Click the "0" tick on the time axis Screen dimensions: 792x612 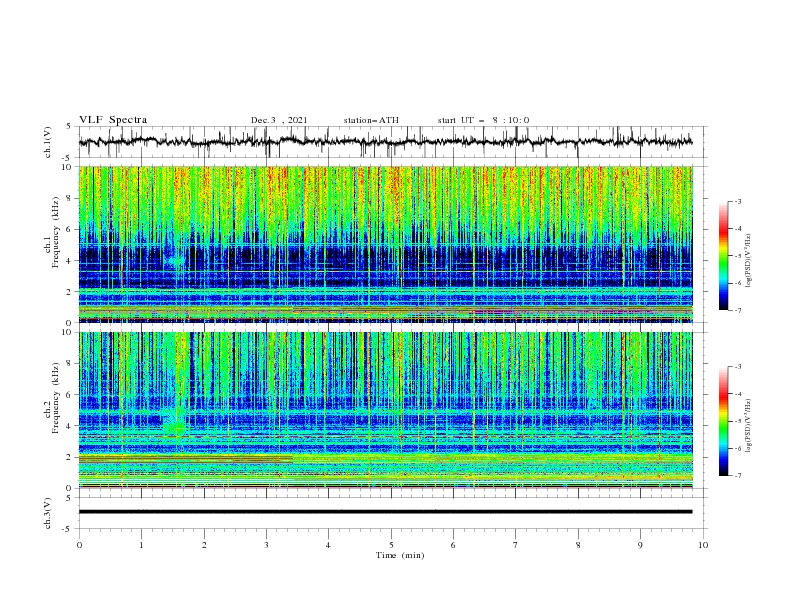(x=79, y=545)
